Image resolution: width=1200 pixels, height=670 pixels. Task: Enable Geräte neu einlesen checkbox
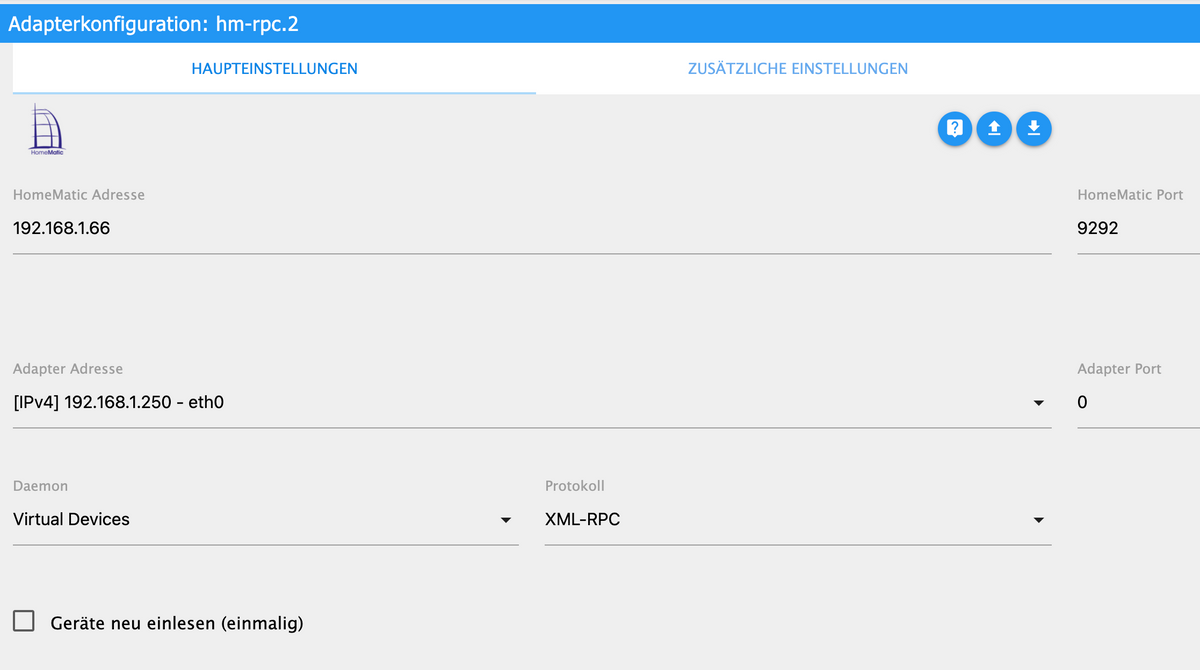24,622
